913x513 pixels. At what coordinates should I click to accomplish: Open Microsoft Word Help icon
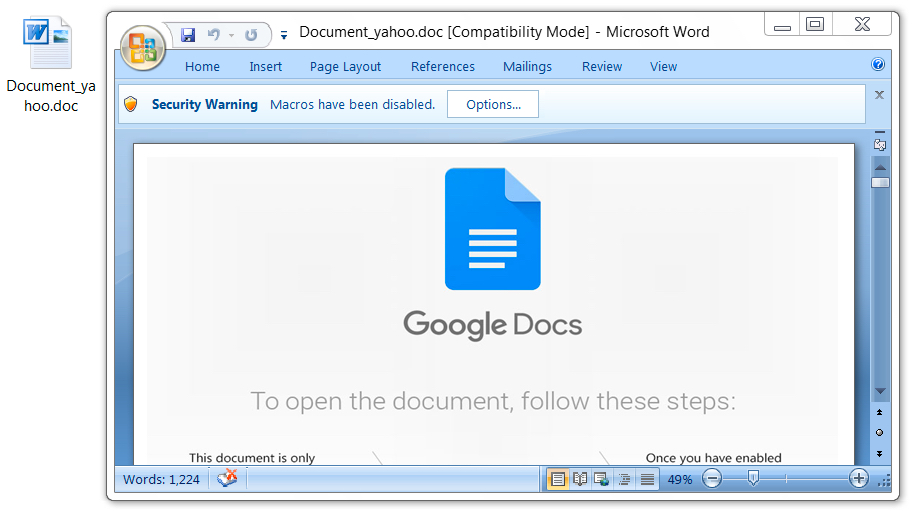(878, 64)
